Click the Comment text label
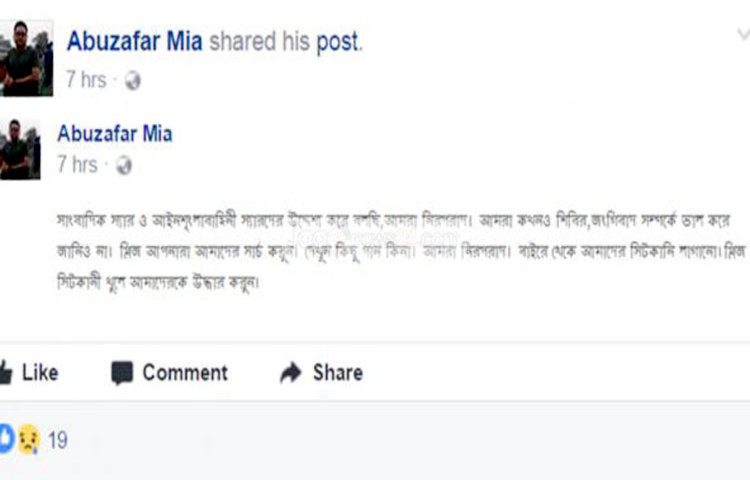This screenshot has width=750, height=480. 185,373
